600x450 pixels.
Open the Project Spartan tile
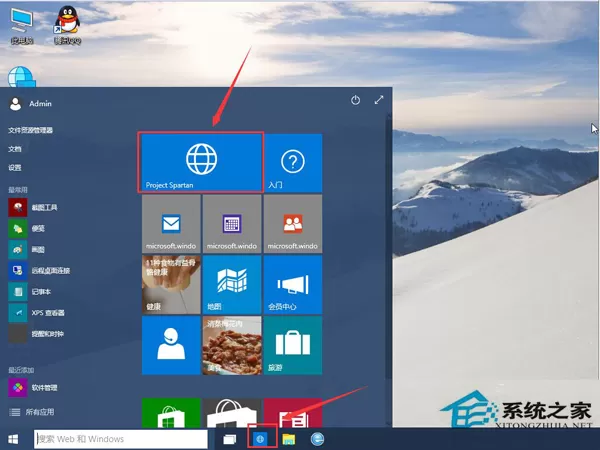201,162
